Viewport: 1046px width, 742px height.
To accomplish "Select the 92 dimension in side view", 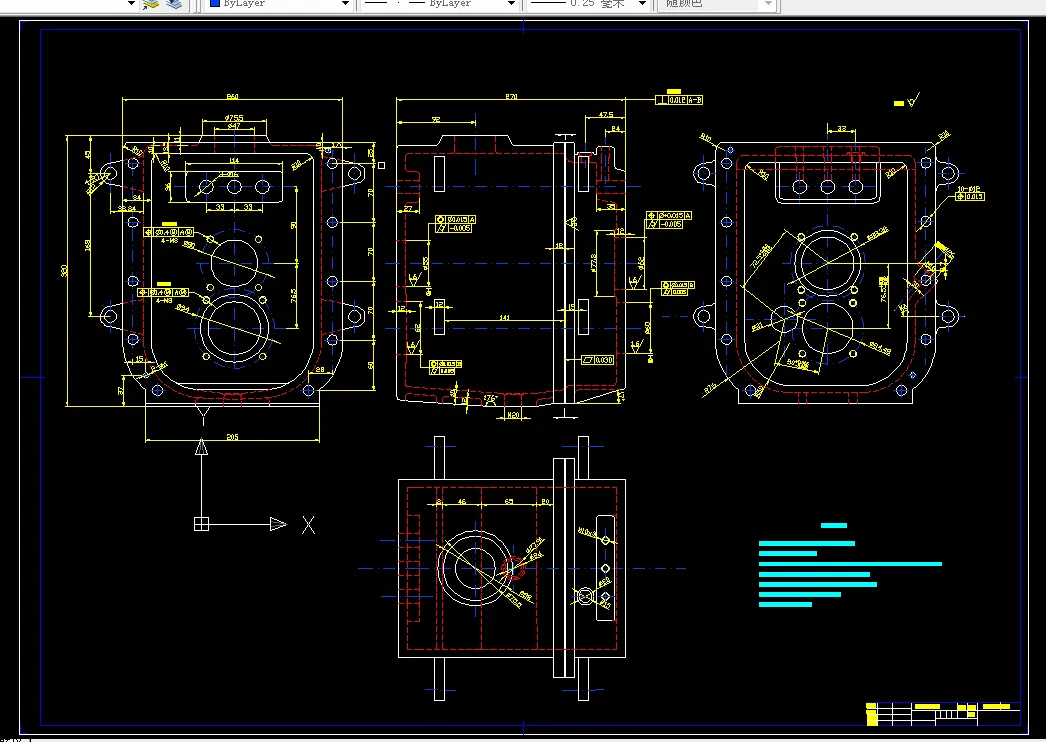I will coord(436,119).
